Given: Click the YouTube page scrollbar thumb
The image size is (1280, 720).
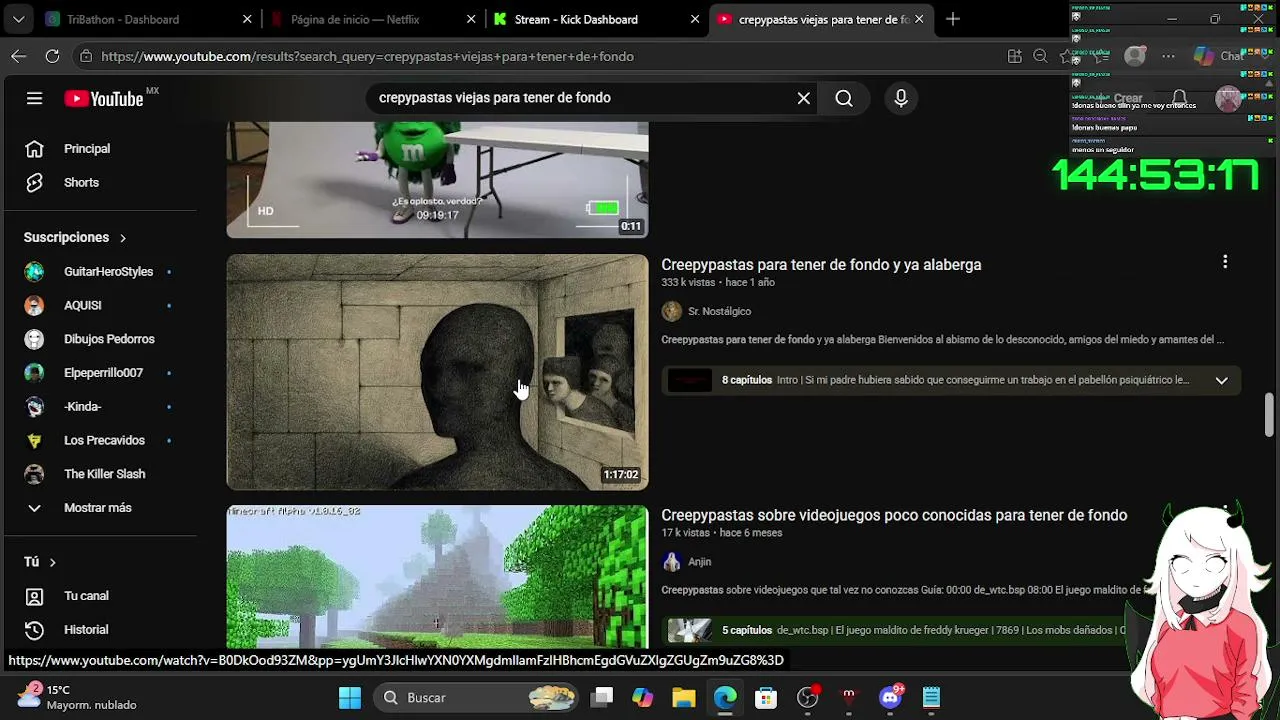Looking at the screenshot, I should 1269,415.
